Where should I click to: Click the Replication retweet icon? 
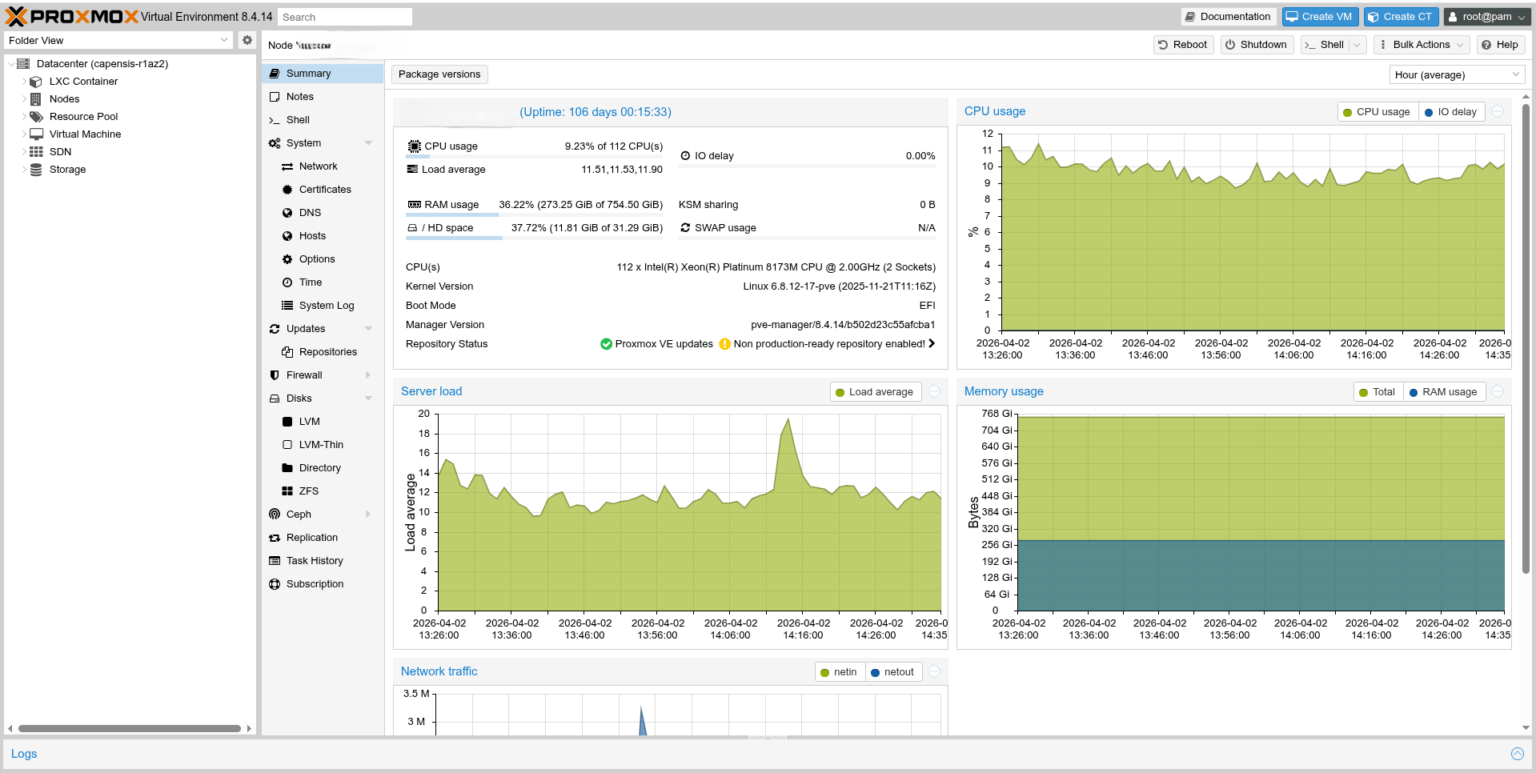[x=275, y=538]
